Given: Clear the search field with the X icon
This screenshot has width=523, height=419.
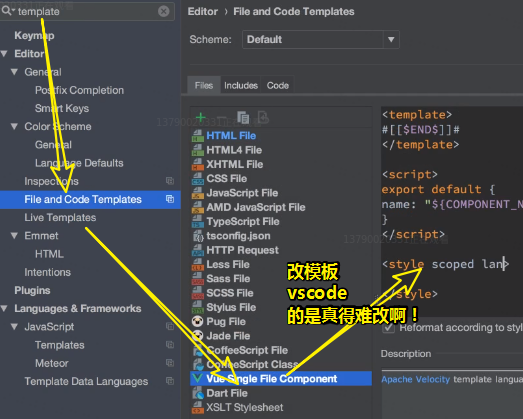Looking at the screenshot, I should pyautogui.click(x=163, y=11).
